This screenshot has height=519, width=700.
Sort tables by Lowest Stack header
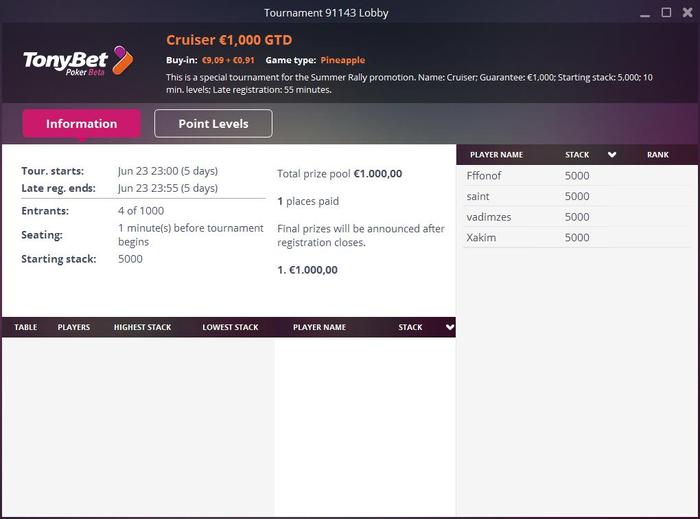tap(230, 327)
